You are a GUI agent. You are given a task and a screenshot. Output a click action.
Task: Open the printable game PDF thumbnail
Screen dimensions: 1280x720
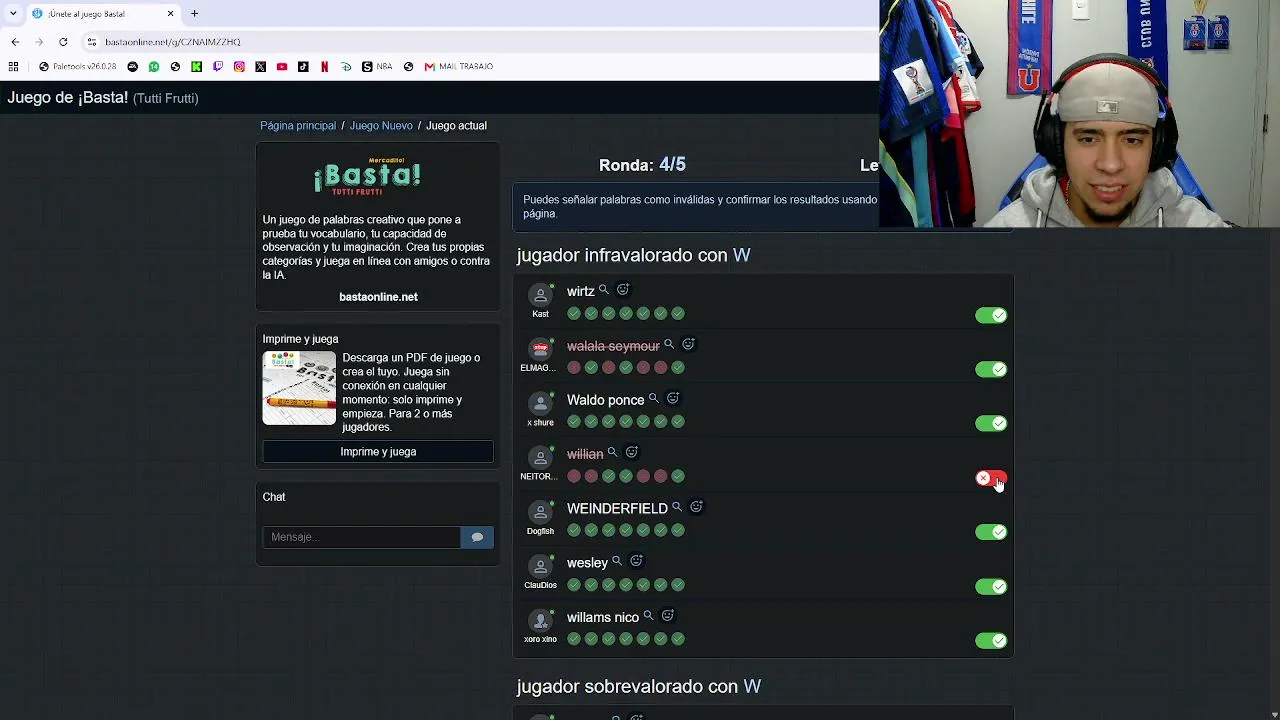299,388
